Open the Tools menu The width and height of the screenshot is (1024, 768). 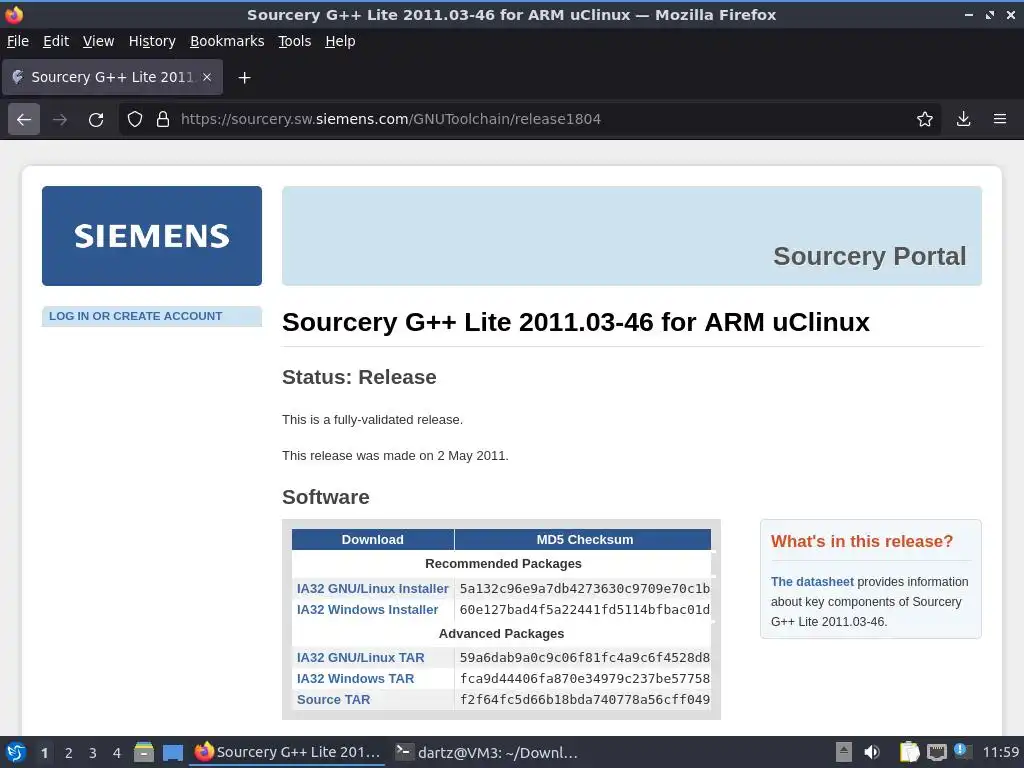pos(295,41)
